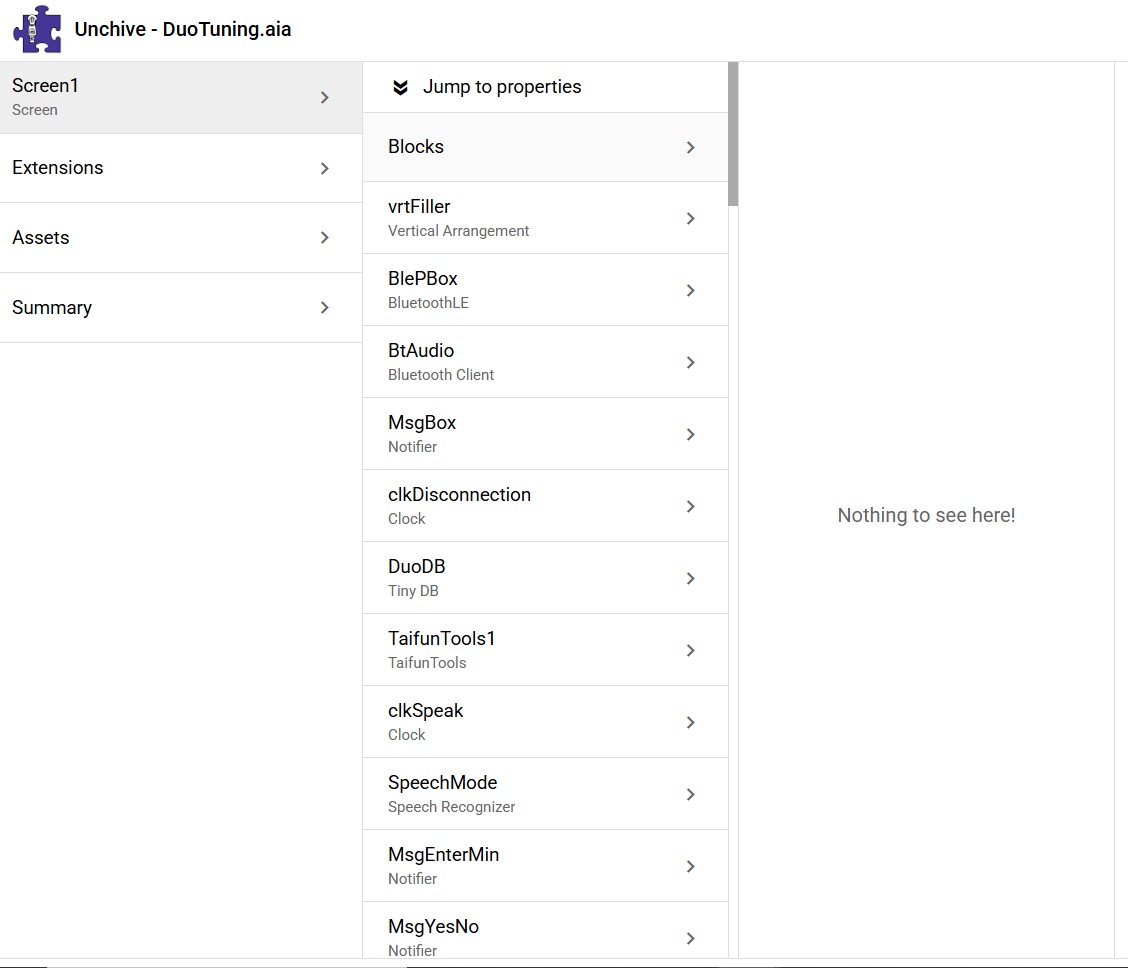Image resolution: width=1128 pixels, height=968 pixels.
Task: Click the Jump to properties link
Action: pos(501,87)
